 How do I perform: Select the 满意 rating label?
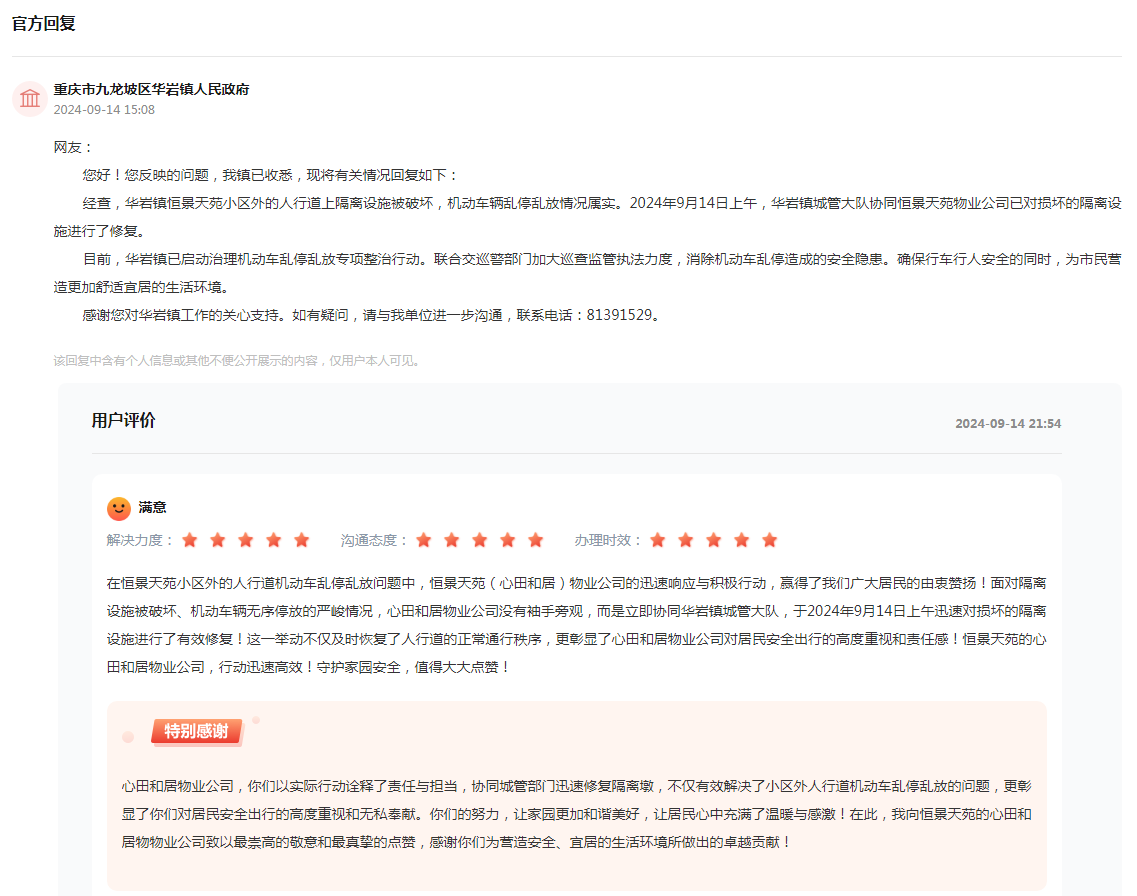(154, 508)
